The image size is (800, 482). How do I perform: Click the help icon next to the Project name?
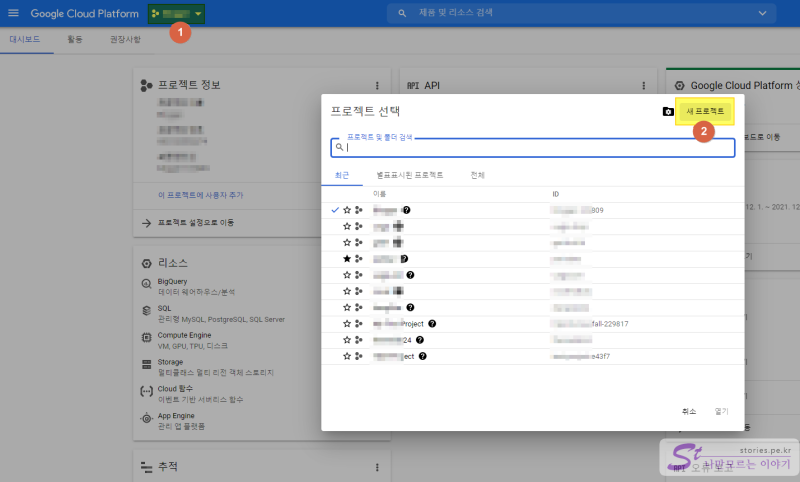coord(432,324)
